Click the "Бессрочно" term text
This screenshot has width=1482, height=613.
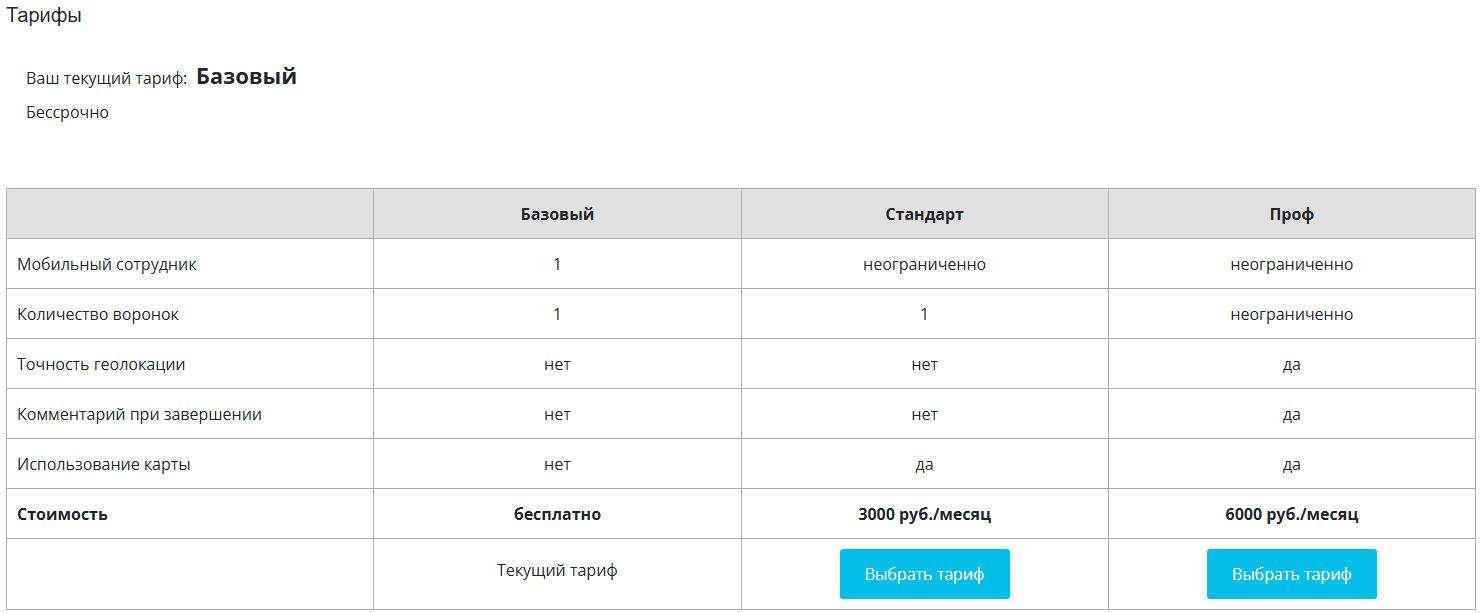click(67, 112)
